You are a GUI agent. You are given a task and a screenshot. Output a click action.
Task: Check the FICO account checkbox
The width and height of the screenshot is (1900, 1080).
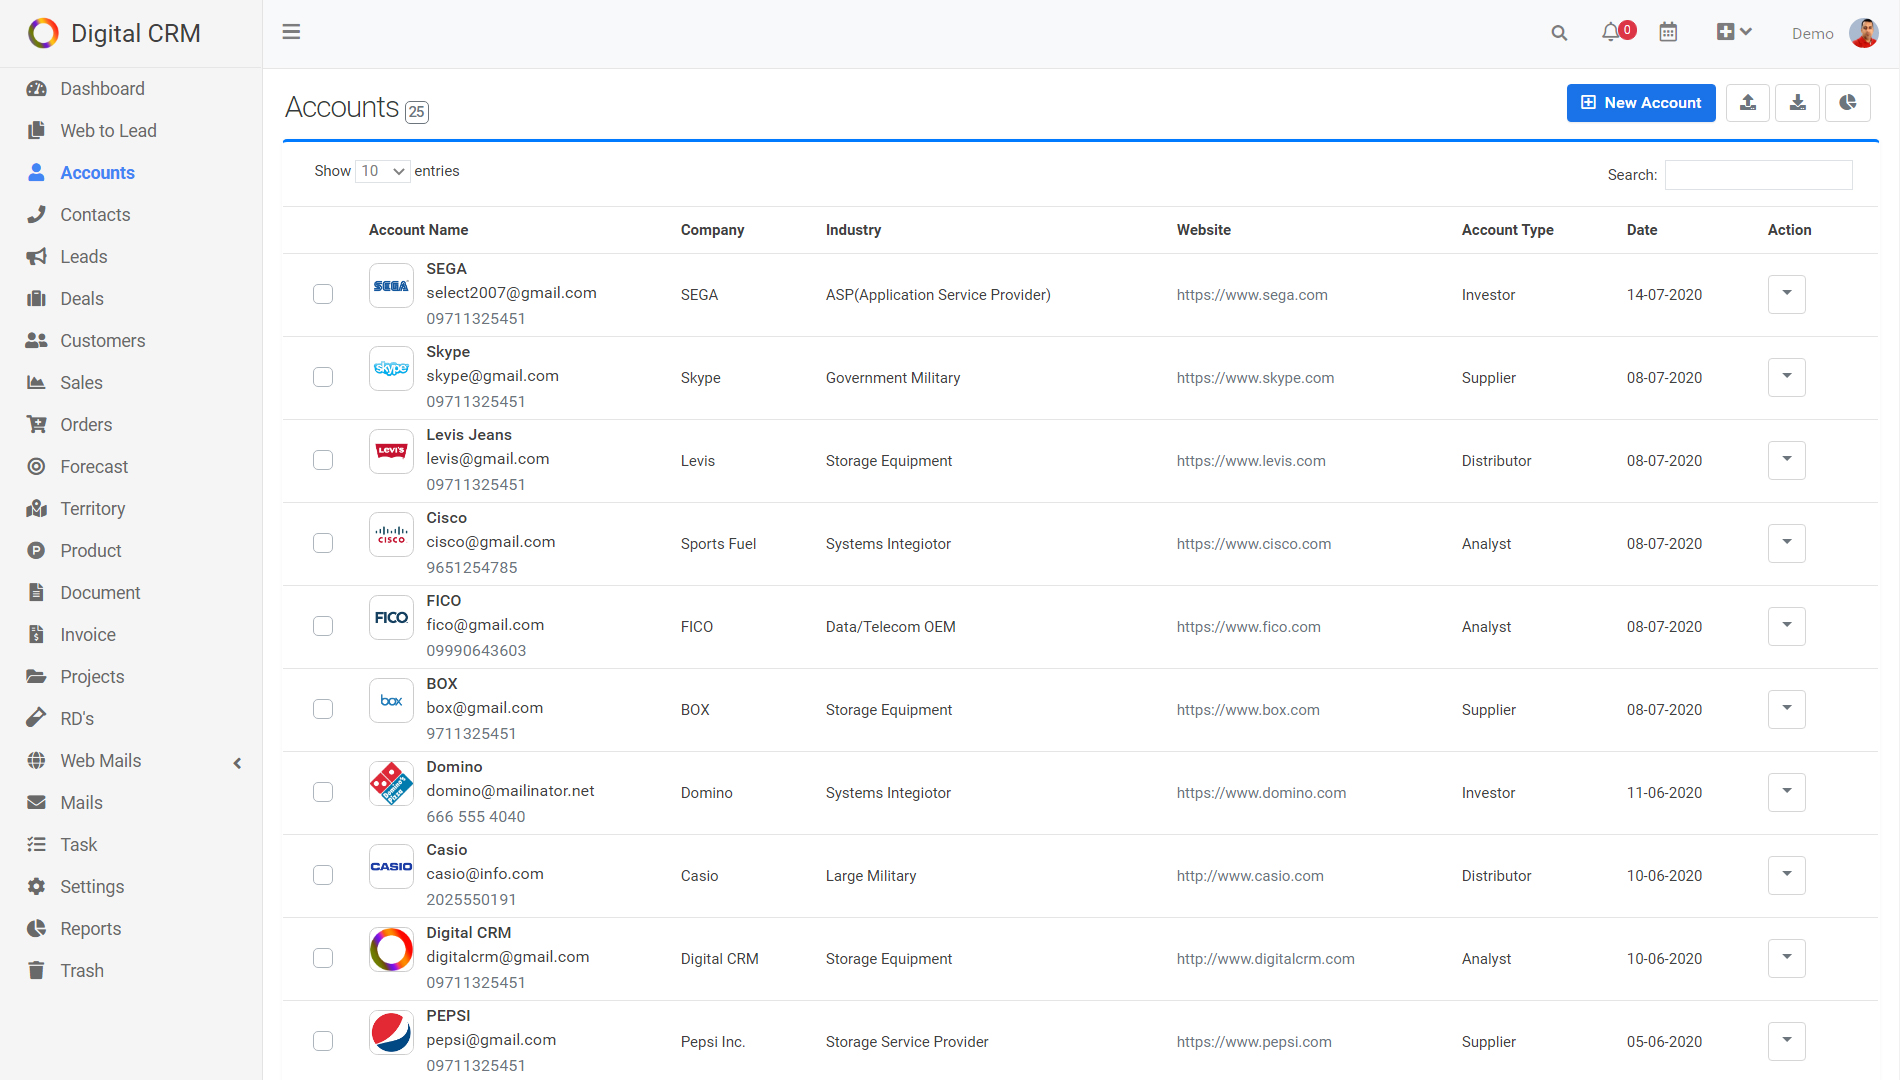pyautogui.click(x=323, y=626)
